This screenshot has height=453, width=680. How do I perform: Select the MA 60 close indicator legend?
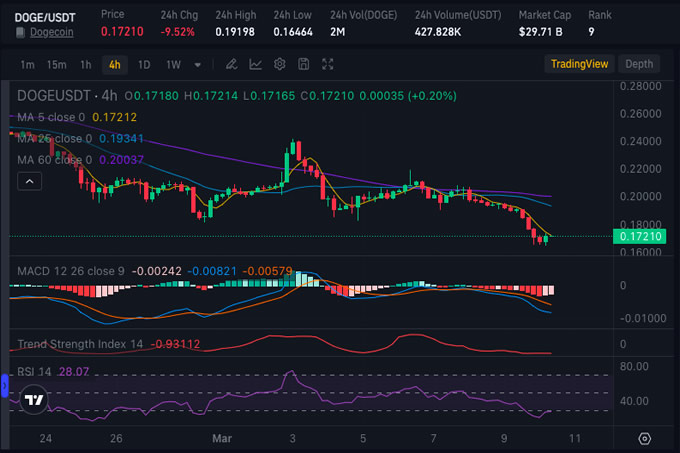[x=55, y=160]
